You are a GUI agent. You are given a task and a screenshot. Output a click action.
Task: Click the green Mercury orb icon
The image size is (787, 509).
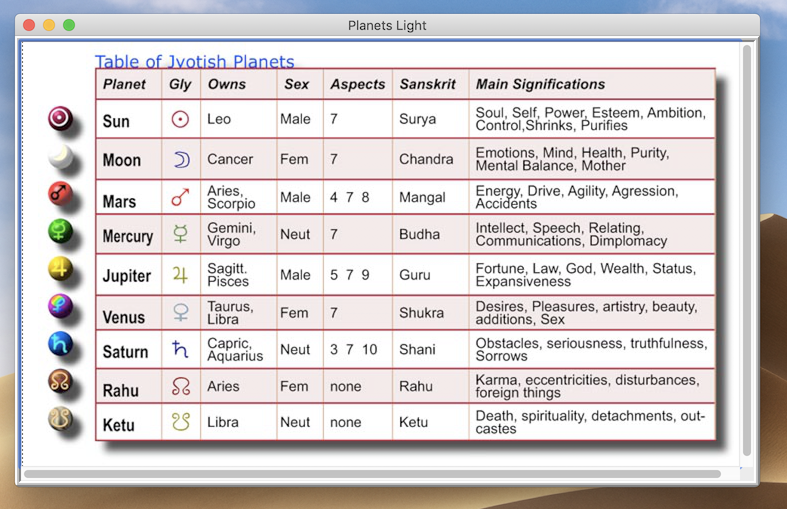coord(60,232)
